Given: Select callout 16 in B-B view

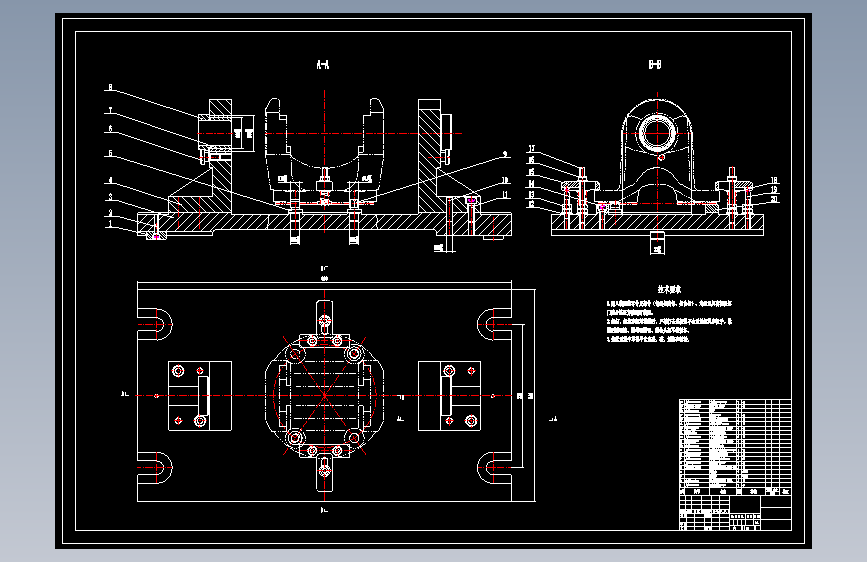Looking at the screenshot, I should [x=531, y=160].
